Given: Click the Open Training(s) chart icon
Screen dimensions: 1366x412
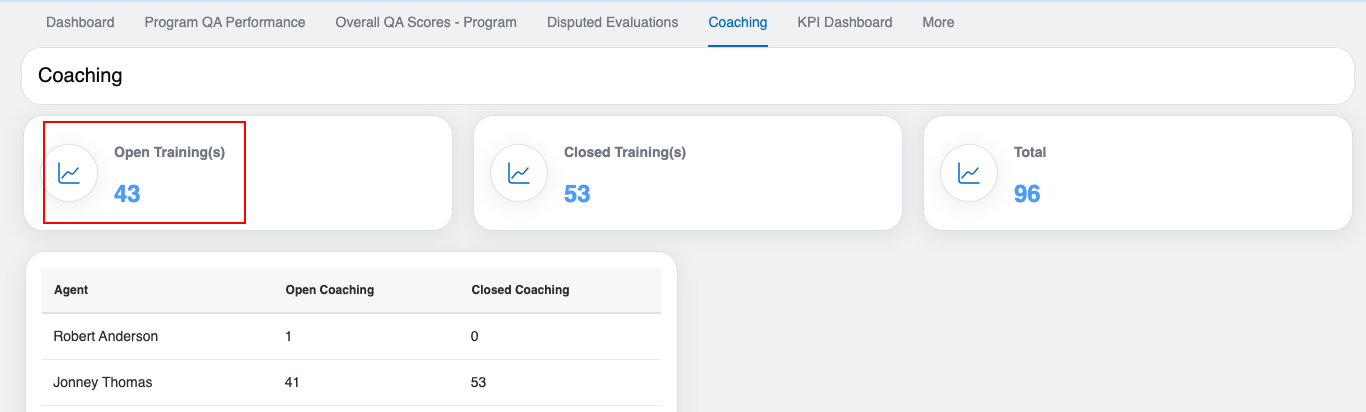Looking at the screenshot, I should (x=69, y=173).
